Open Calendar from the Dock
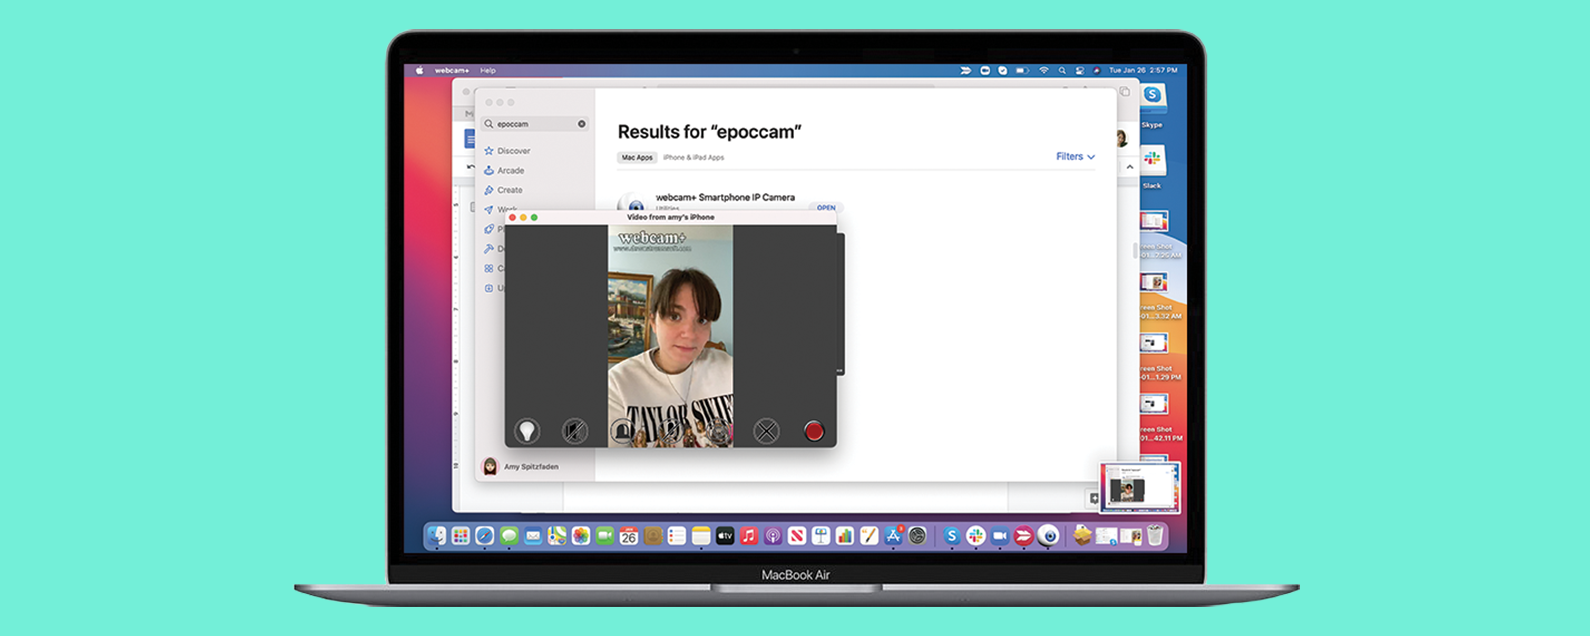The width and height of the screenshot is (1590, 636). 629,536
